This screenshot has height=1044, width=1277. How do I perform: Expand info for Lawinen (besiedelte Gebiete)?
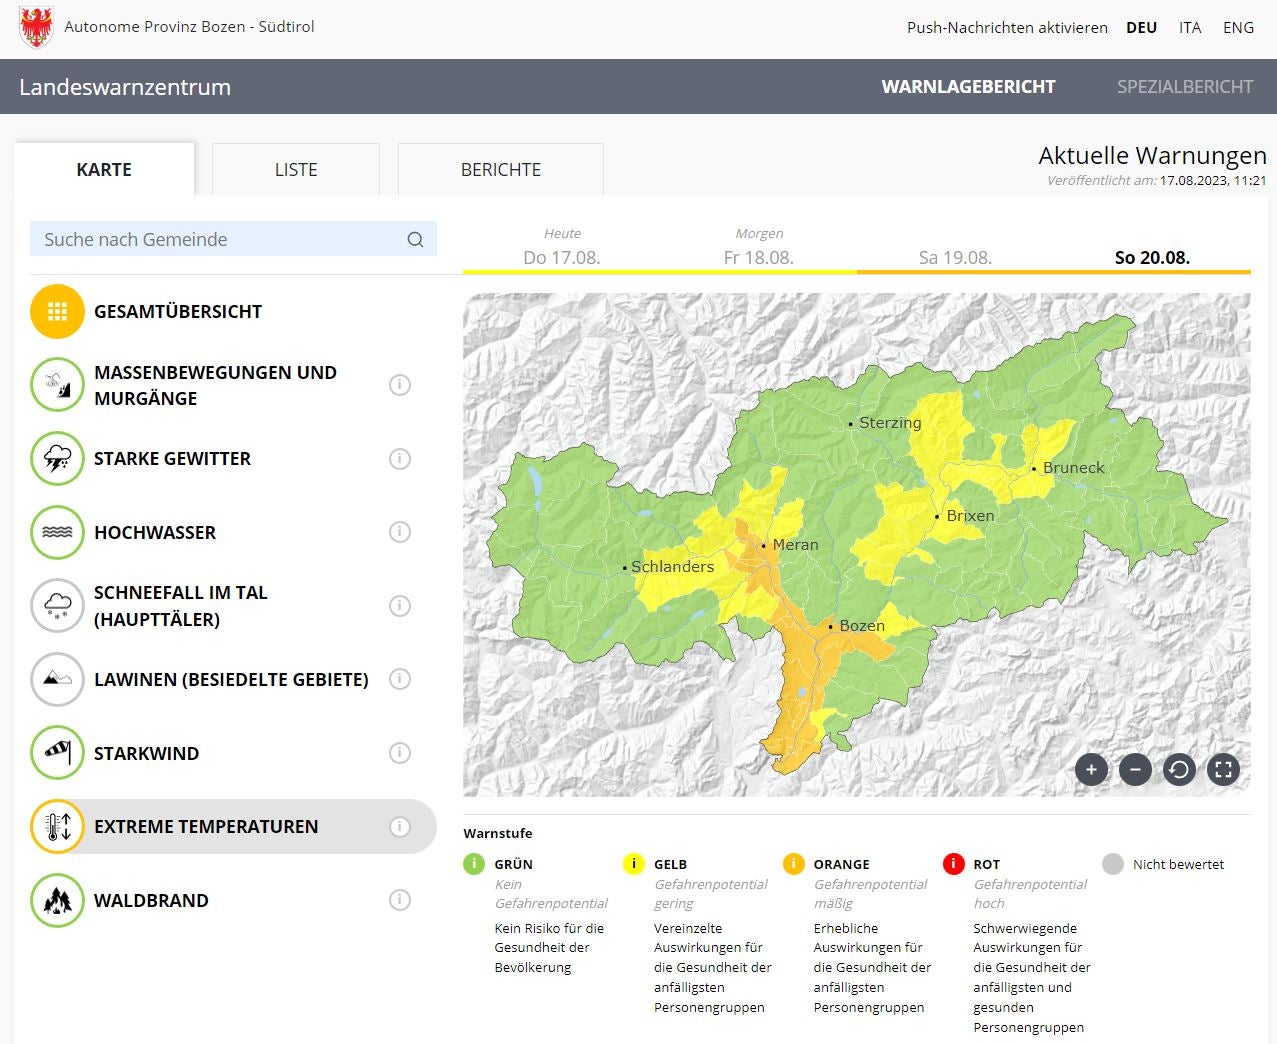(x=400, y=679)
